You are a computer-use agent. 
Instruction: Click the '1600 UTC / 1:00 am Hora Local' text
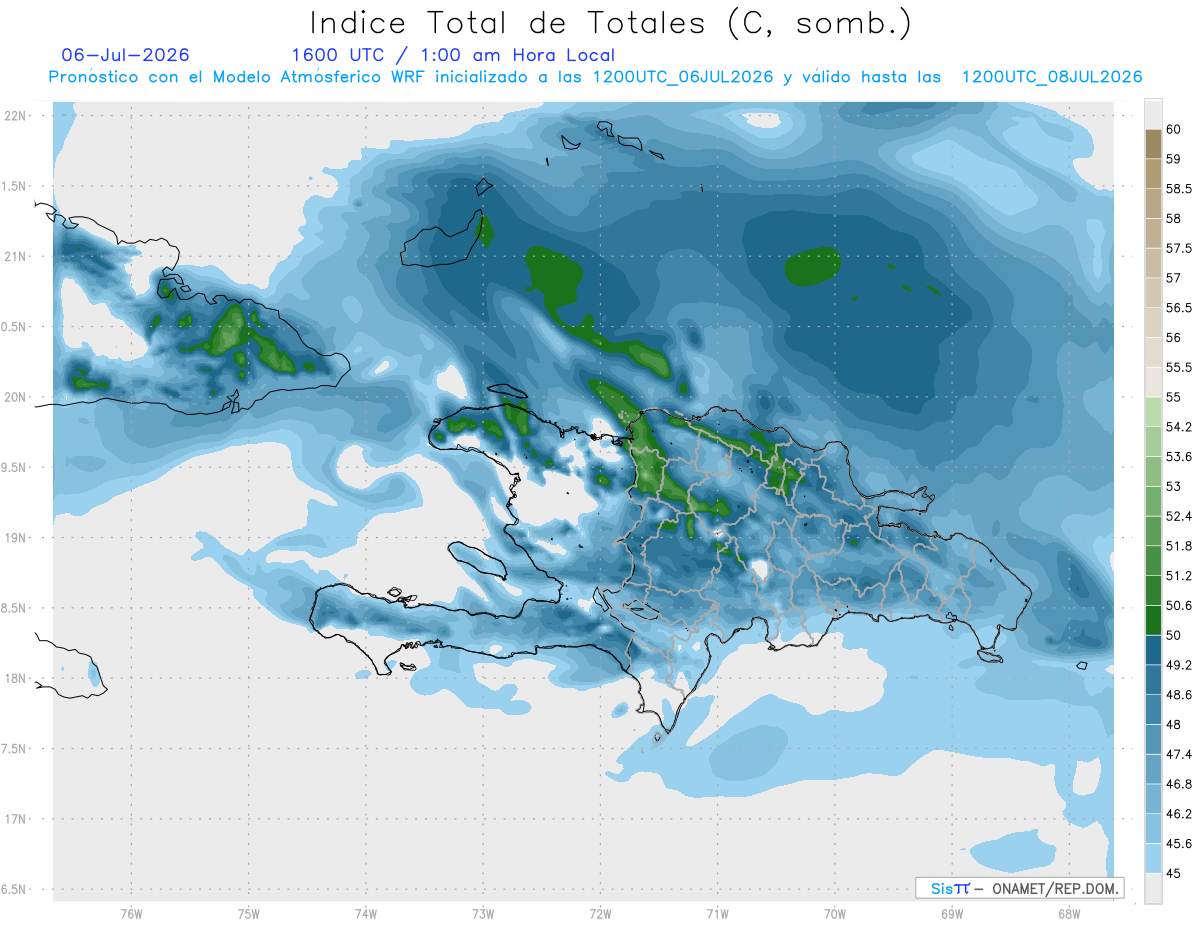pos(453,55)
